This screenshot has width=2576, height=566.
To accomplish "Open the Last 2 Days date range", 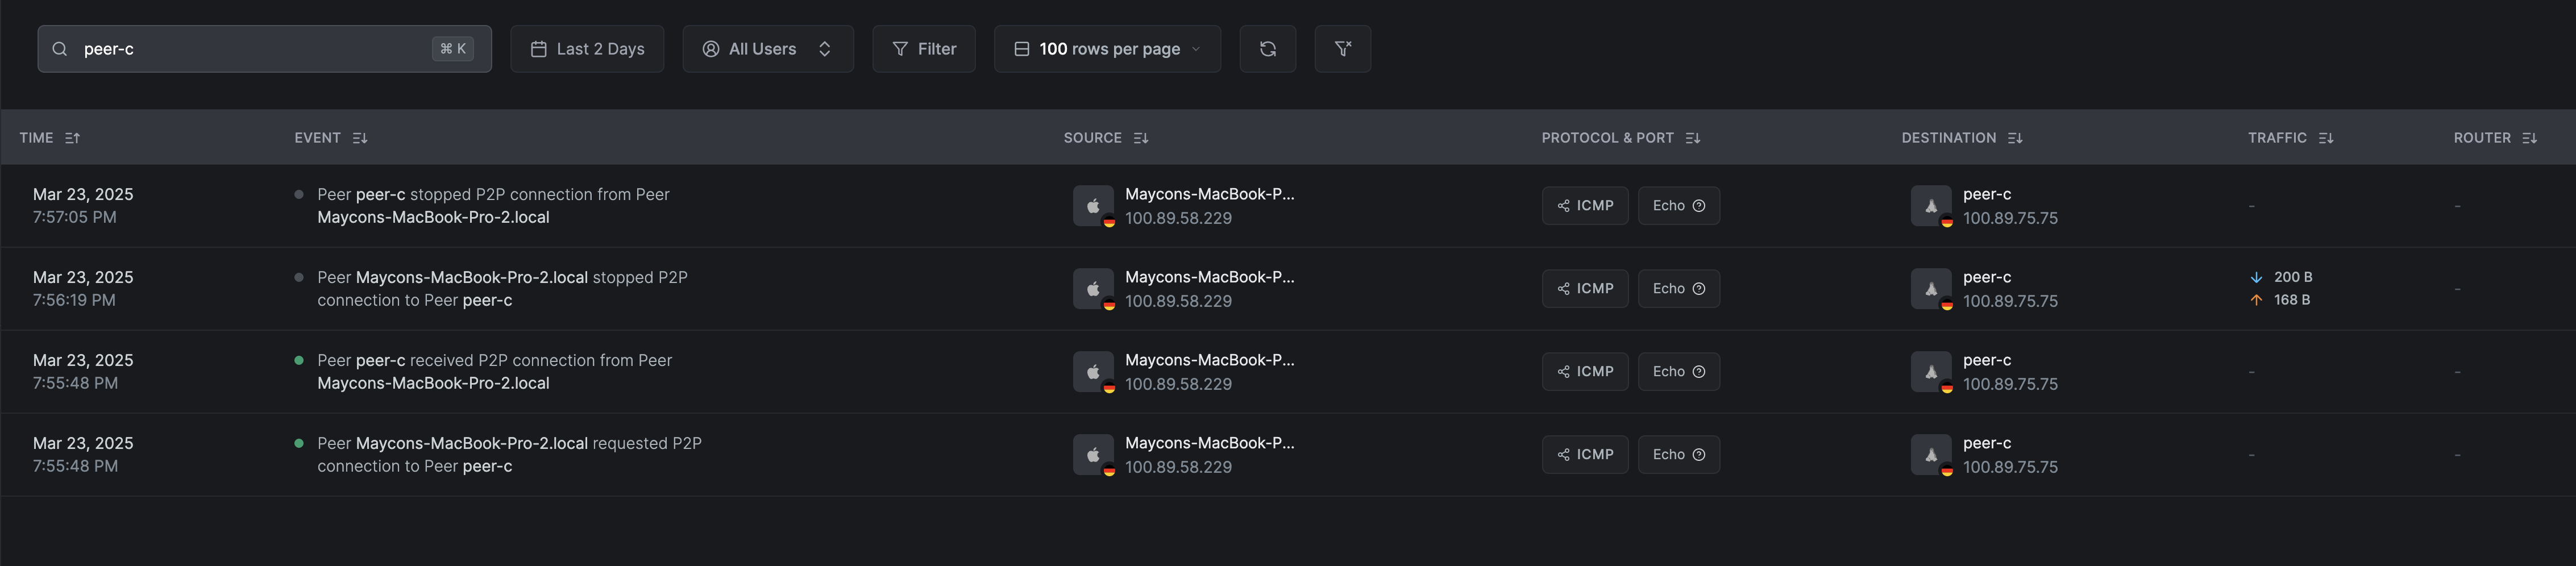I will pyautogui.click(x=587, y=49).
